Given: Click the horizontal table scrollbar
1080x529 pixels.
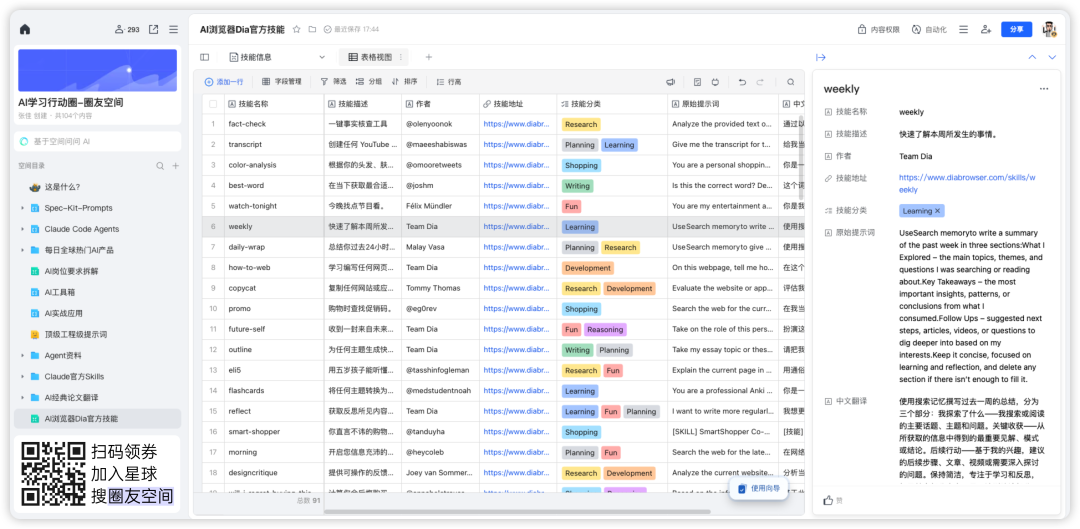Looking at the screenshot, I should (517, 512).
